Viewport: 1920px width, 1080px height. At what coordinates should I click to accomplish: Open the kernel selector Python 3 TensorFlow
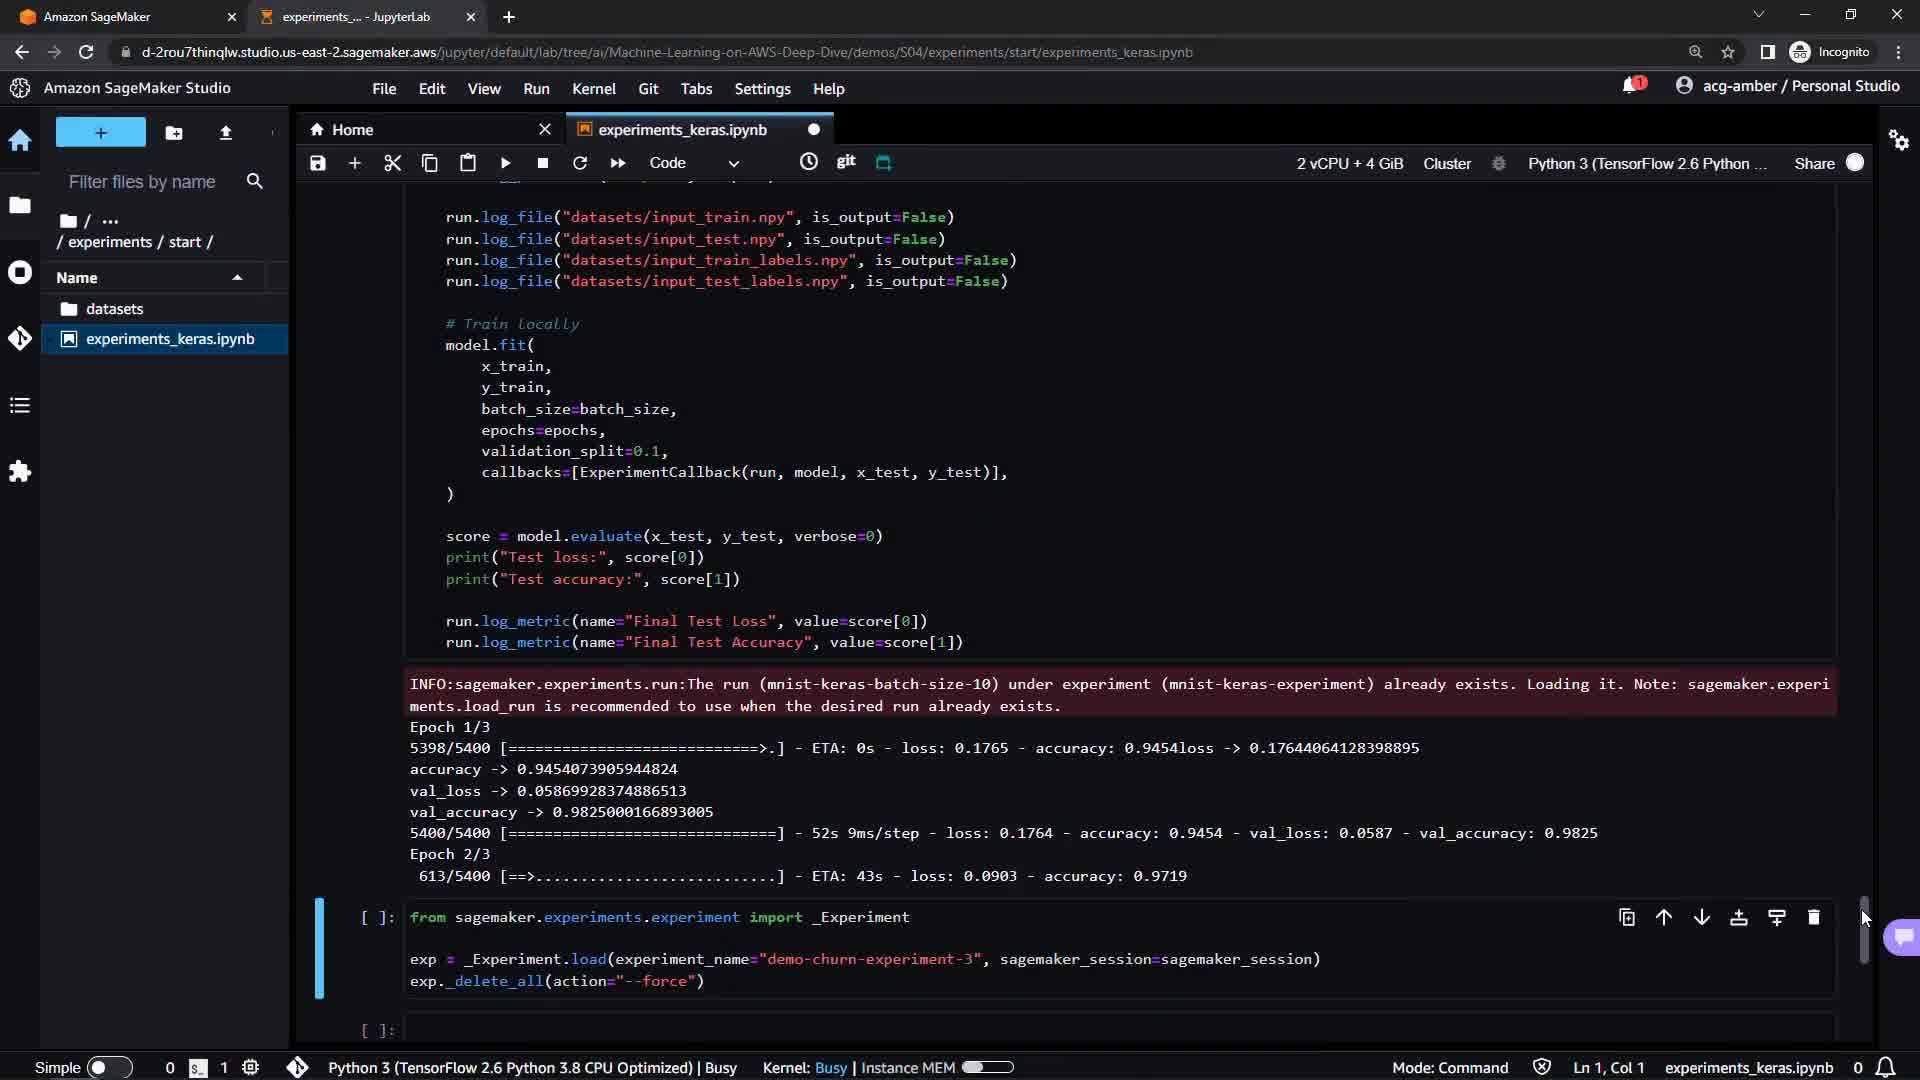coord(1647,163)
